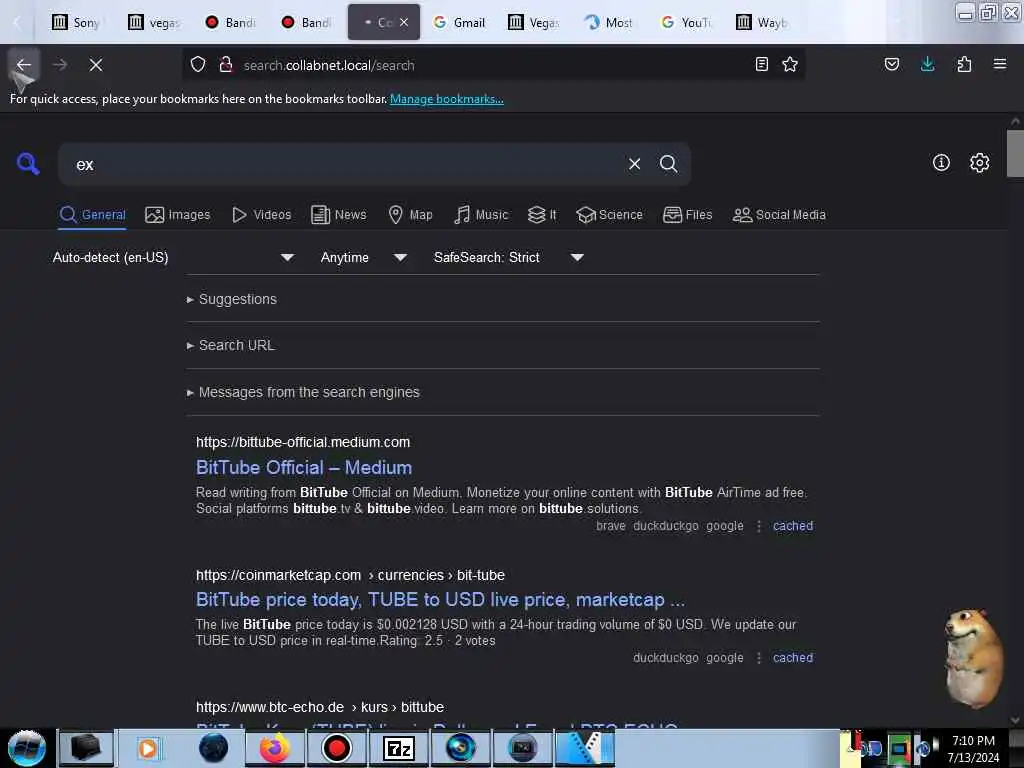This screenshot has width=1024, height=768.
Task: Open the Firefox hamburger menu
Action: [1000, 64]
